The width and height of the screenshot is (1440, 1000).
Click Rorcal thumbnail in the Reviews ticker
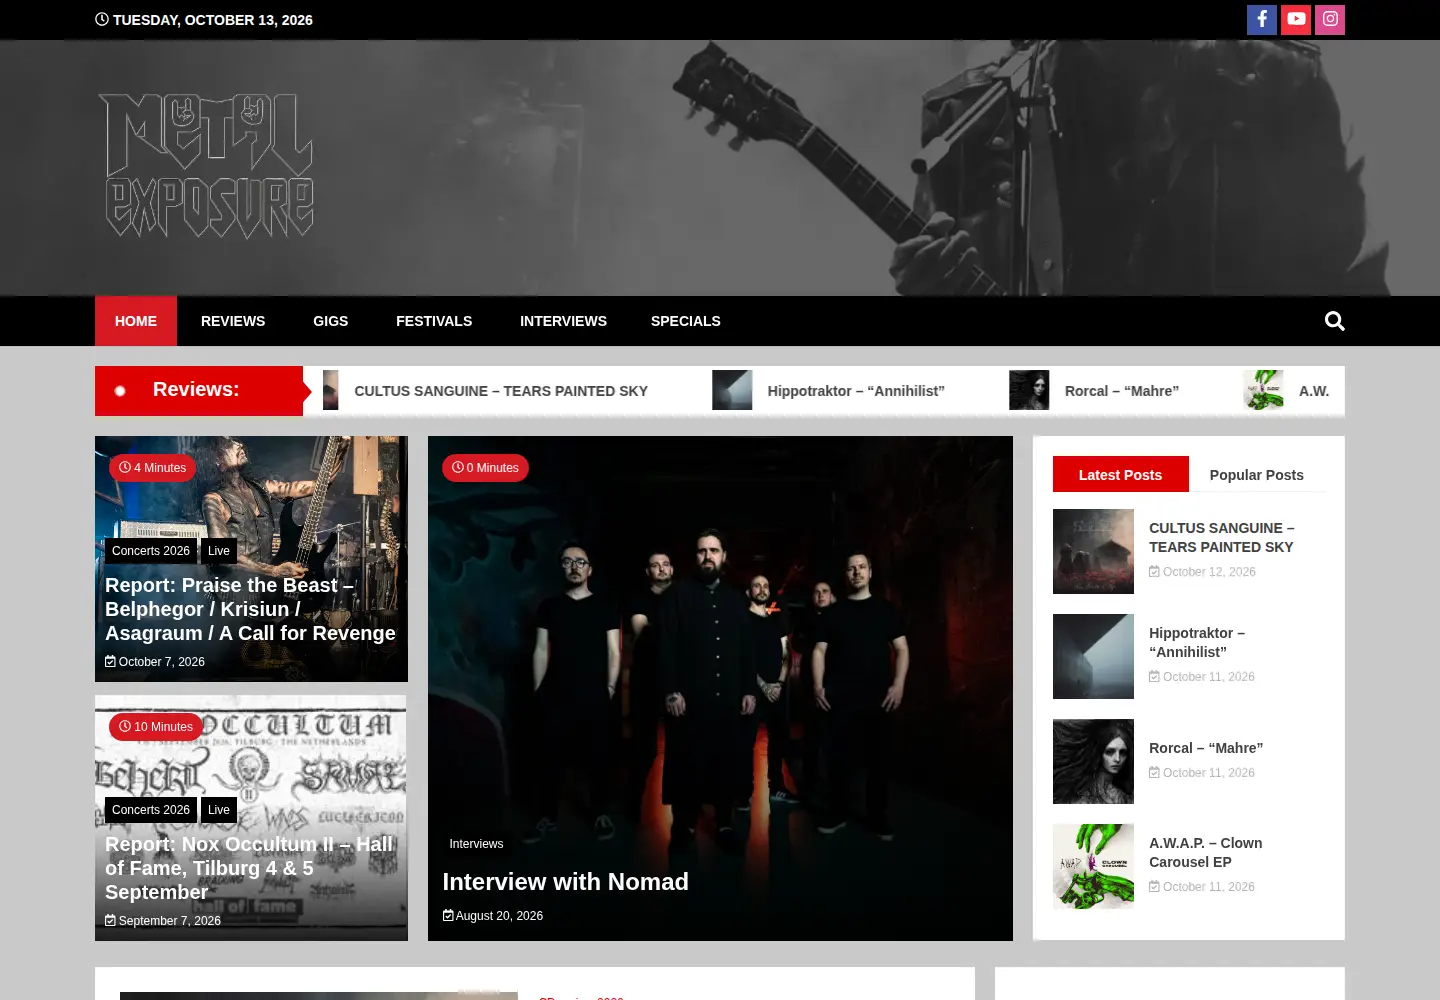click(1029, 390)
